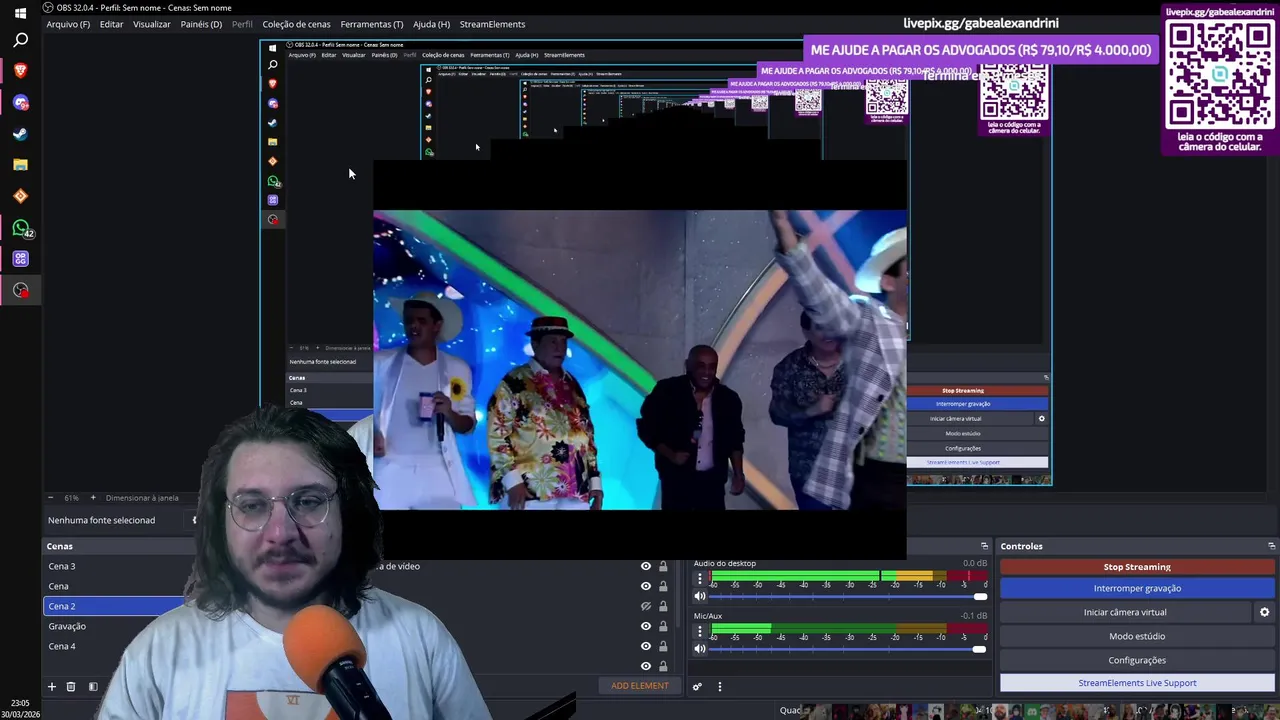This screenshot has width=1280, height=720.
Task: Open the greyed Perfil menu
Action: (x=242, y=24)
